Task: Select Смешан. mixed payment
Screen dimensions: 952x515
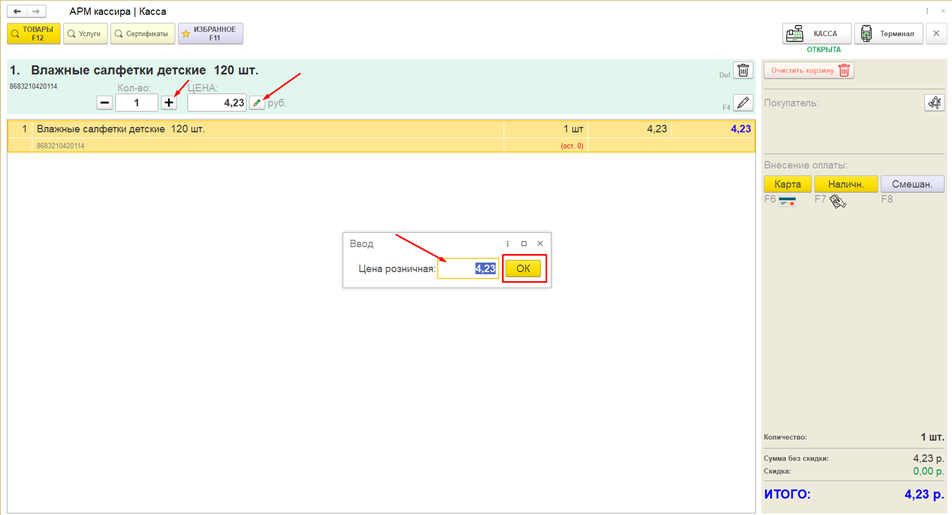Action: (x=912, y=184)
